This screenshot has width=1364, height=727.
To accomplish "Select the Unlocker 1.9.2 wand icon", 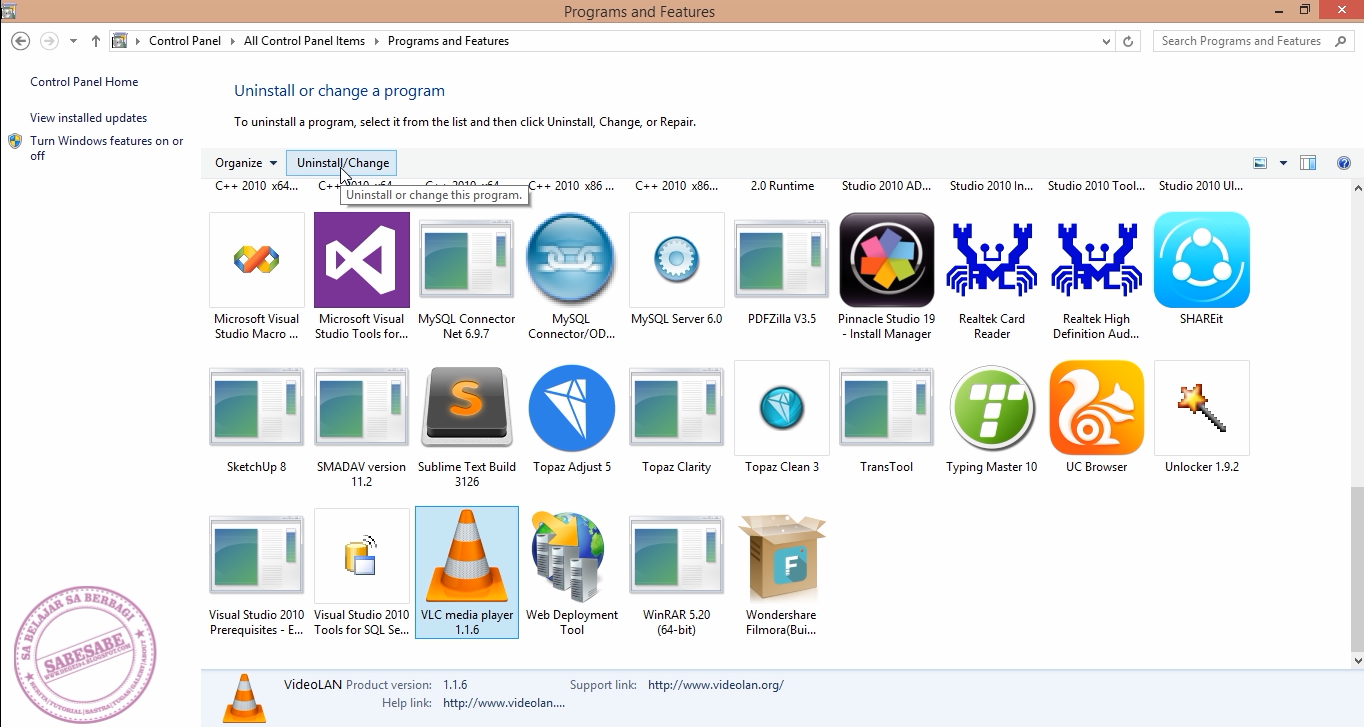I will (x=1202, y=408).
